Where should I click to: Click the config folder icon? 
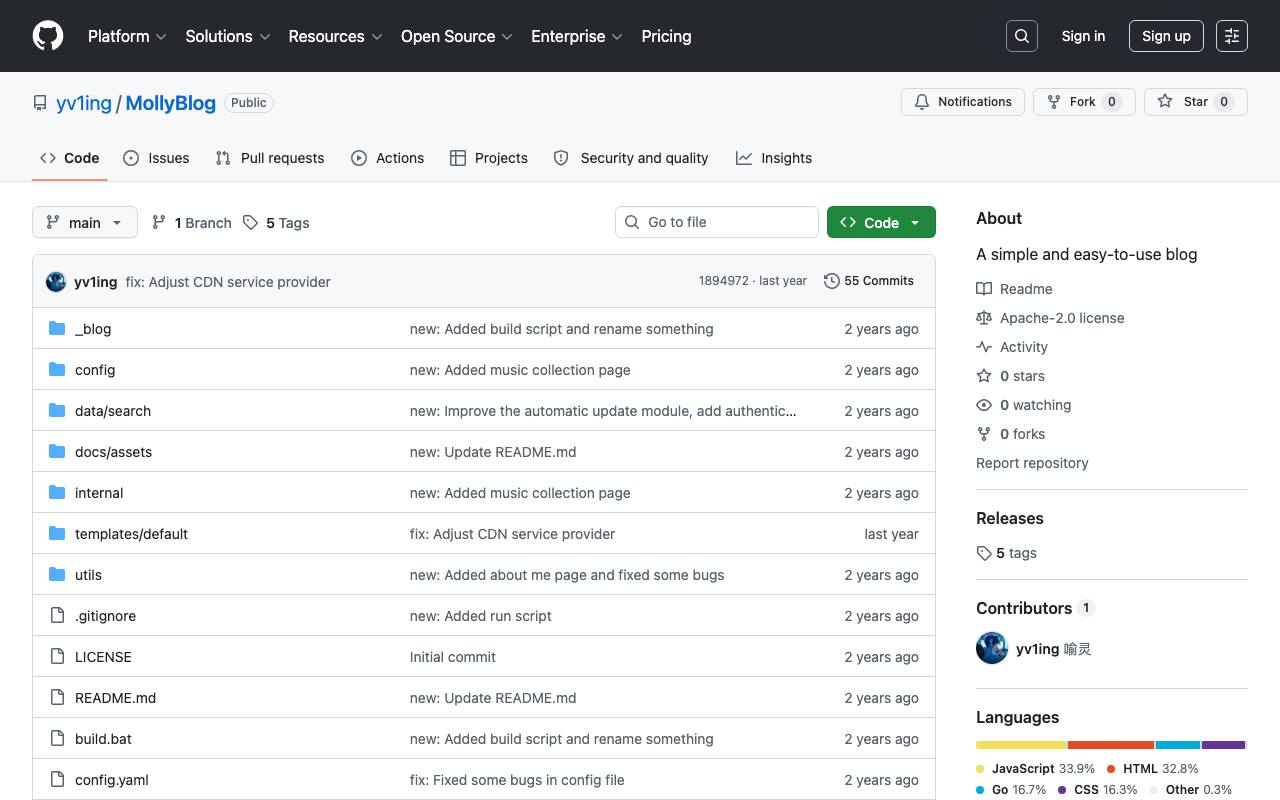click(57, 370)
